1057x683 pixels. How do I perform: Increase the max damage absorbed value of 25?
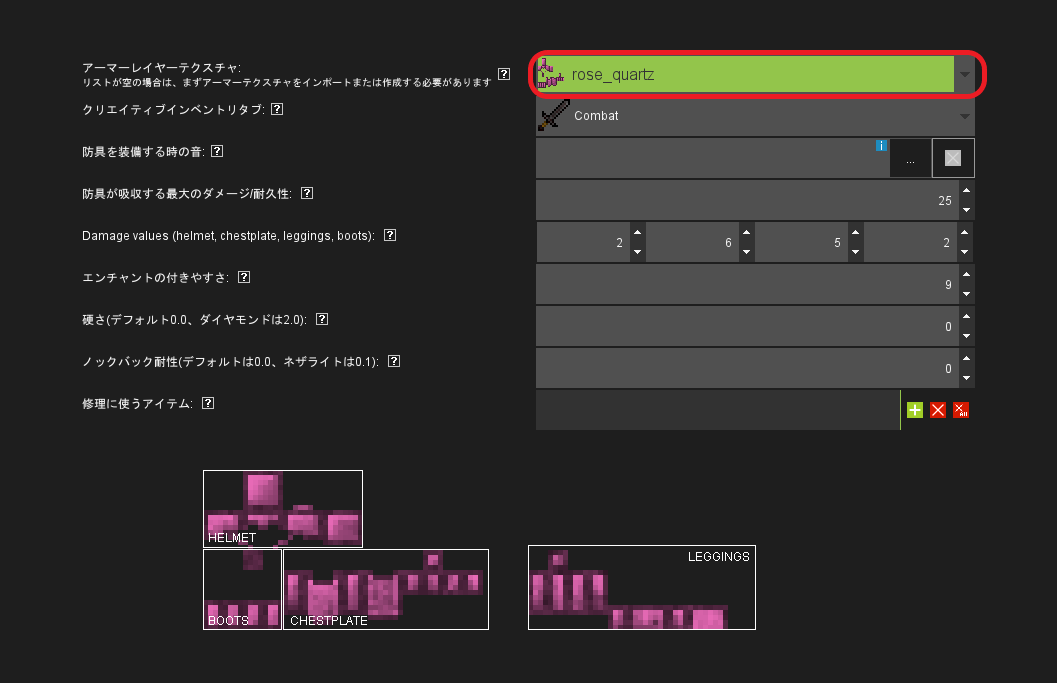pos(966,190)
